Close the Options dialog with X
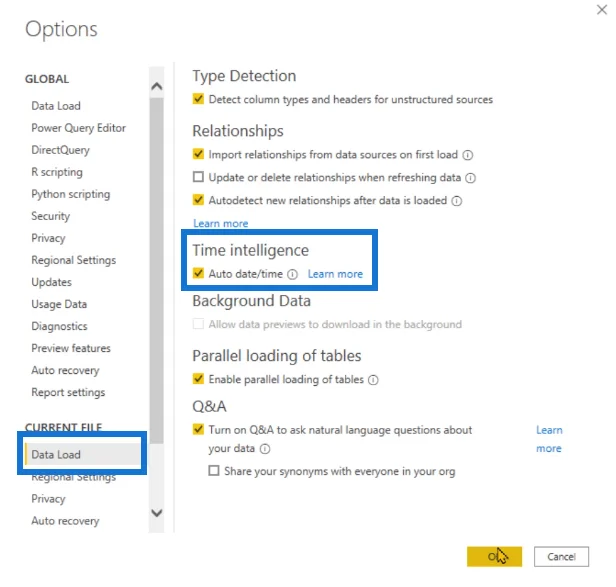The height and width of the screenshot is (587, 616). click(602, 10)
